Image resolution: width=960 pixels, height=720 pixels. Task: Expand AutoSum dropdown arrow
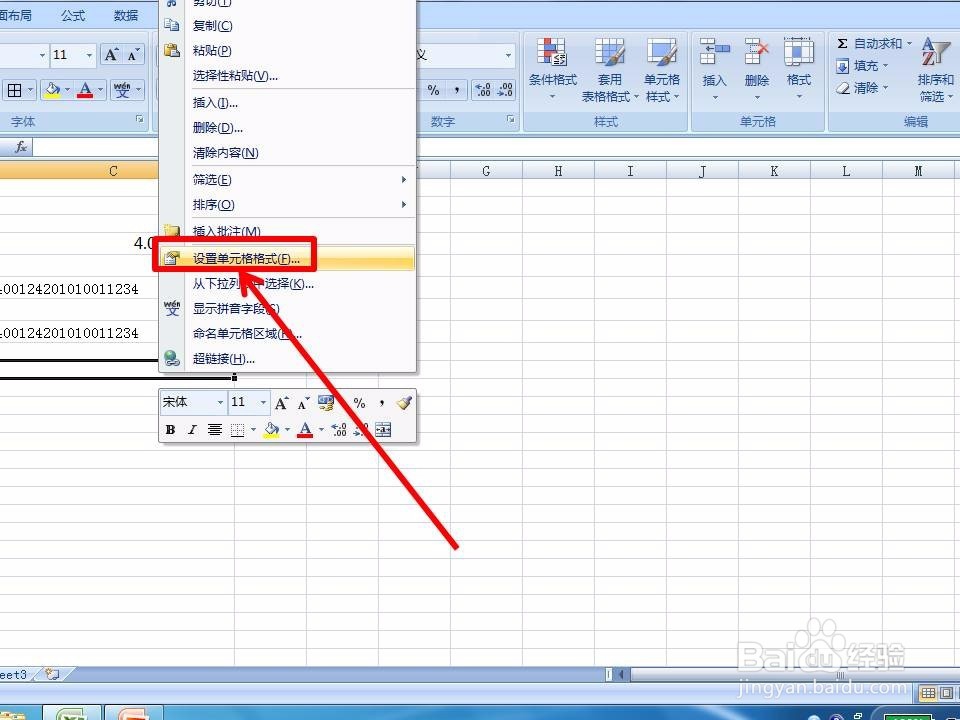909,43
